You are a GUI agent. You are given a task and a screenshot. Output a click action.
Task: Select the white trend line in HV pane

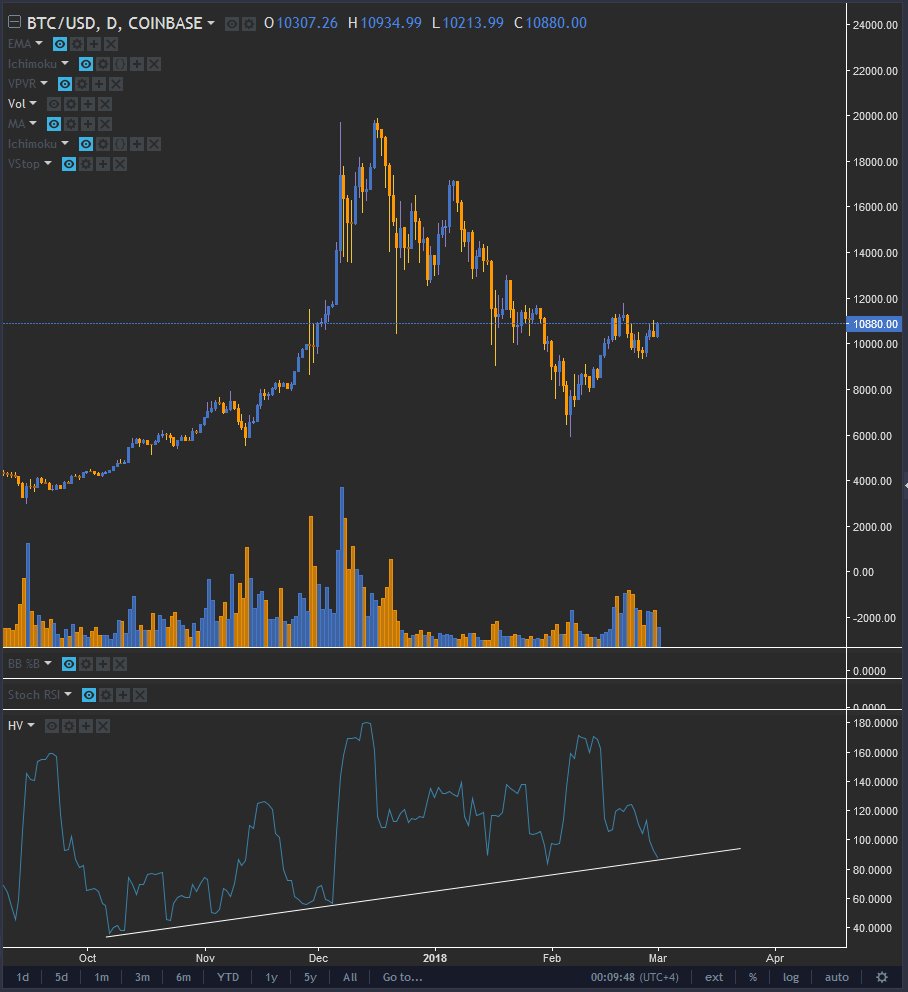click(x=423, y=893)
